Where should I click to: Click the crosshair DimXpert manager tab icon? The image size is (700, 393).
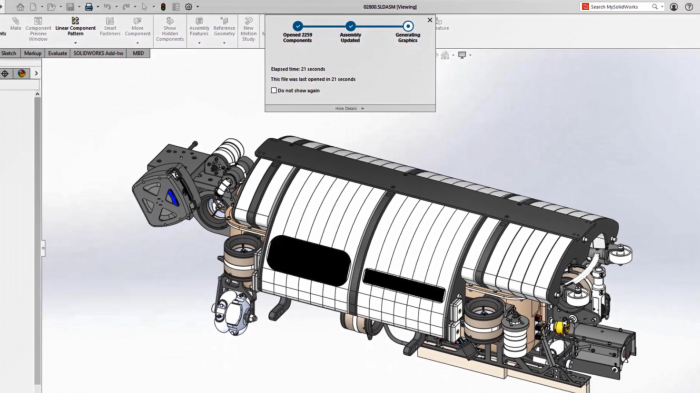[5, 74]
